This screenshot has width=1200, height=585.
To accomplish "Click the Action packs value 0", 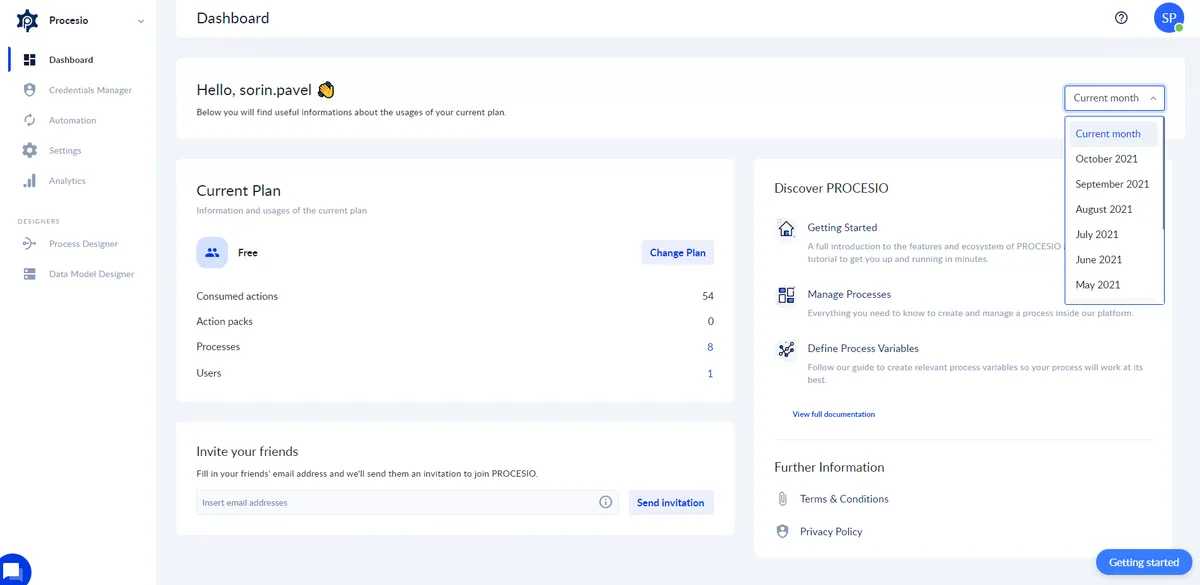I will (x=710, y=322).
